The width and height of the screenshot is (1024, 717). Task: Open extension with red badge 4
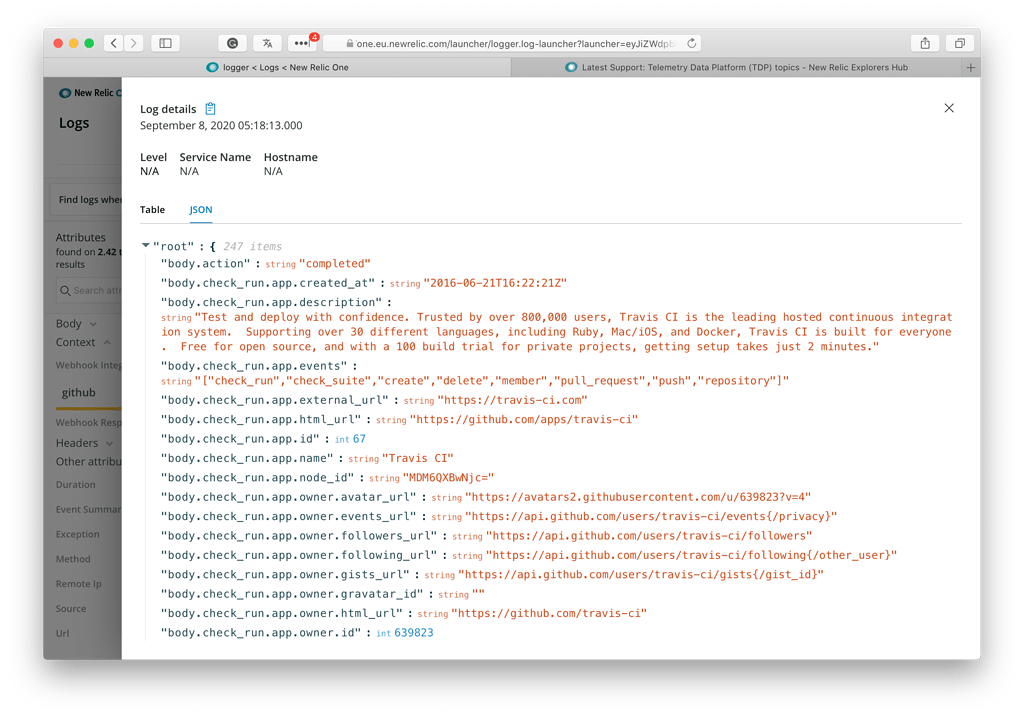pos(302,43)
